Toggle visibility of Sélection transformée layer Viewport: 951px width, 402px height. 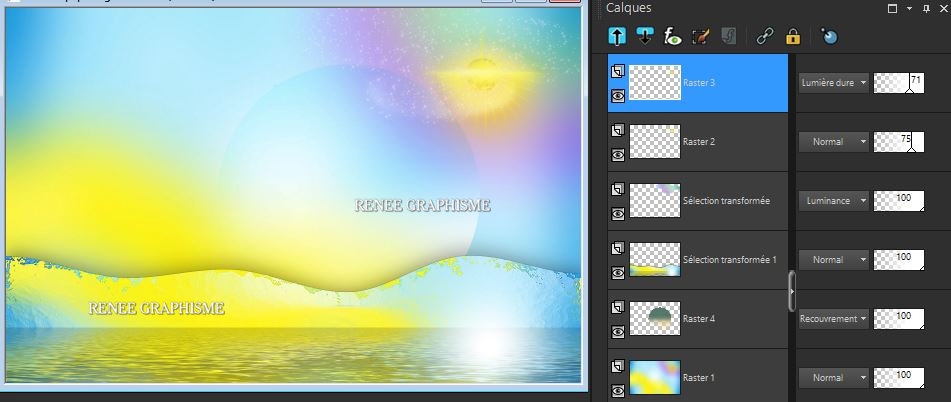[x=617, y=214]
